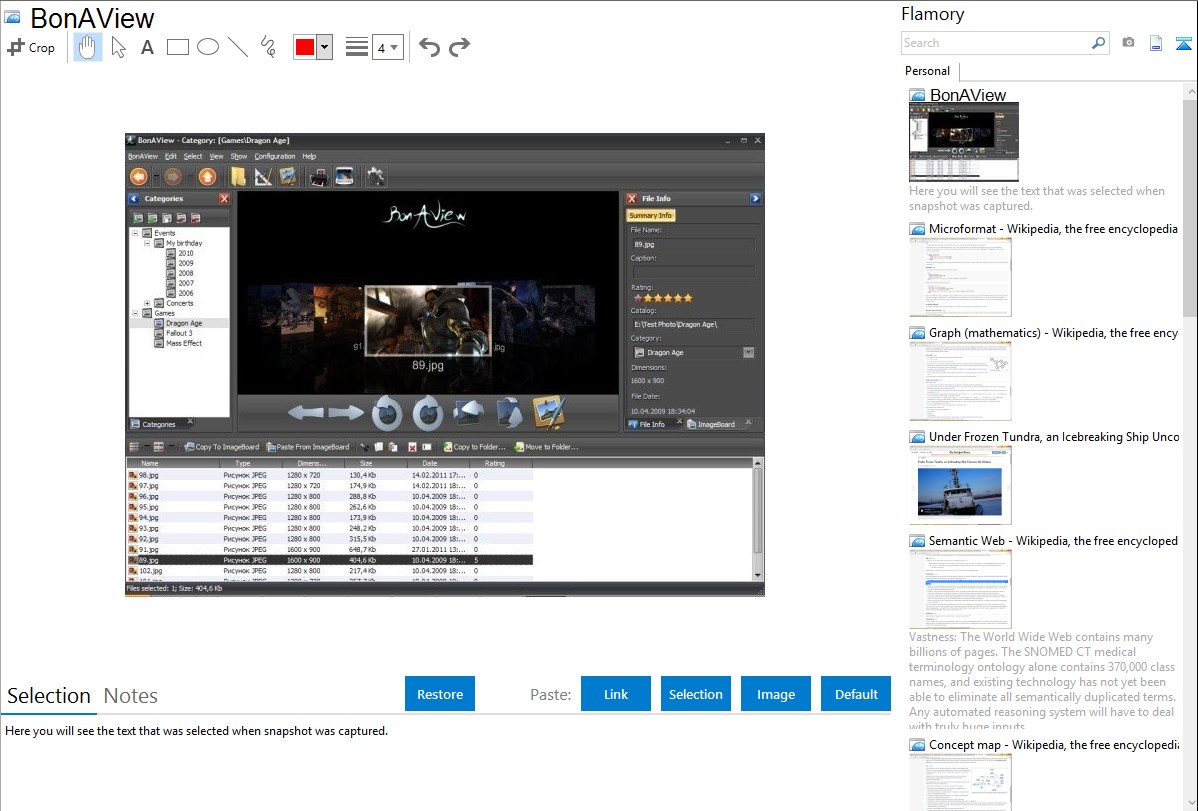The height and width of the screenshot is (811, 1198).
Task: Switch to the Notes tab
Action: coord(131,696)
